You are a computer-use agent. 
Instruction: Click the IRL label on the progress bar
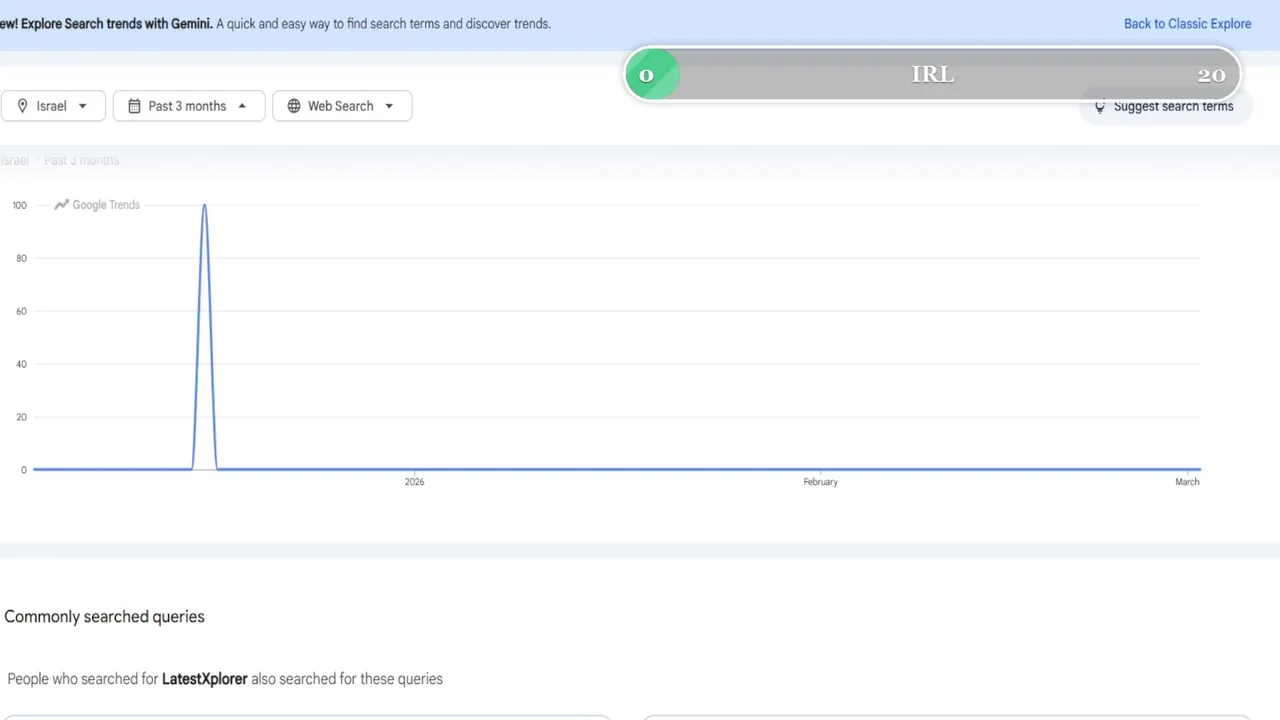(x=932, y=75)
